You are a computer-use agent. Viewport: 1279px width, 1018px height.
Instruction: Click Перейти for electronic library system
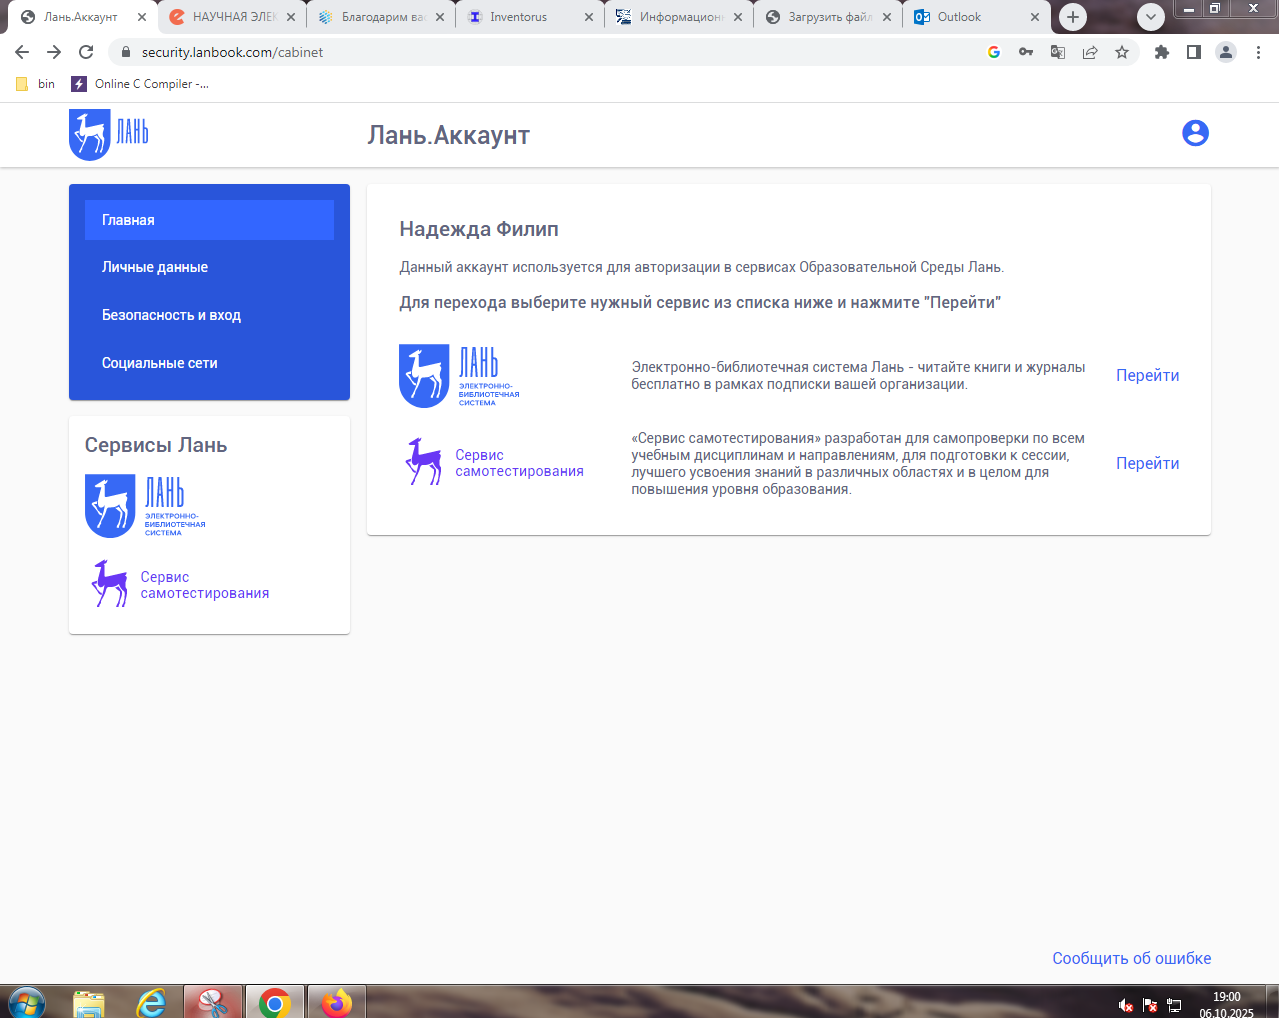click(1147, 376)
